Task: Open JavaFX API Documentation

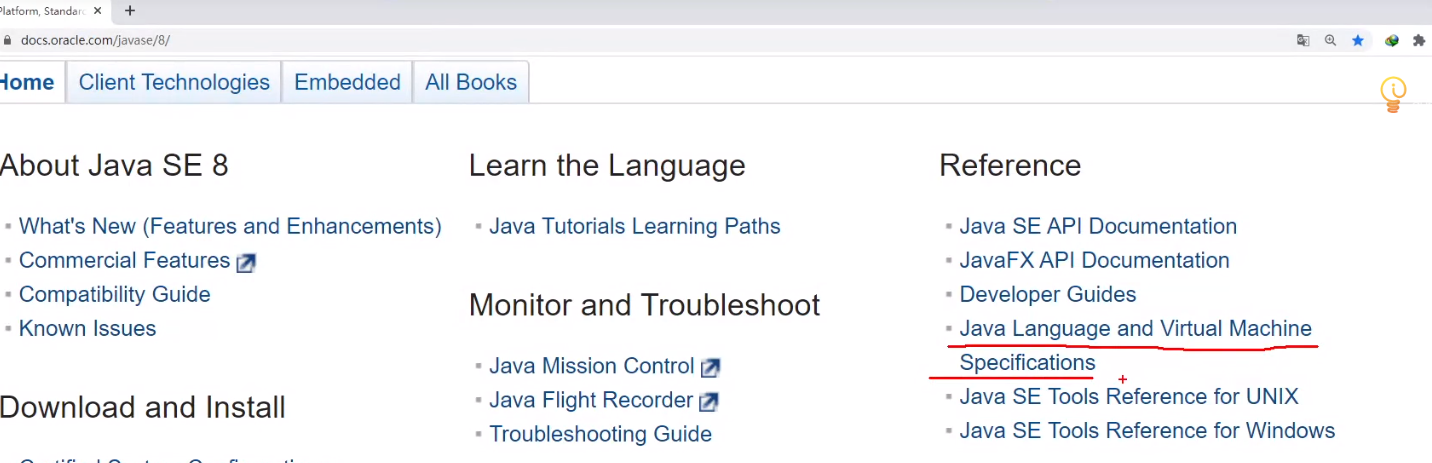Action: 1094,261
